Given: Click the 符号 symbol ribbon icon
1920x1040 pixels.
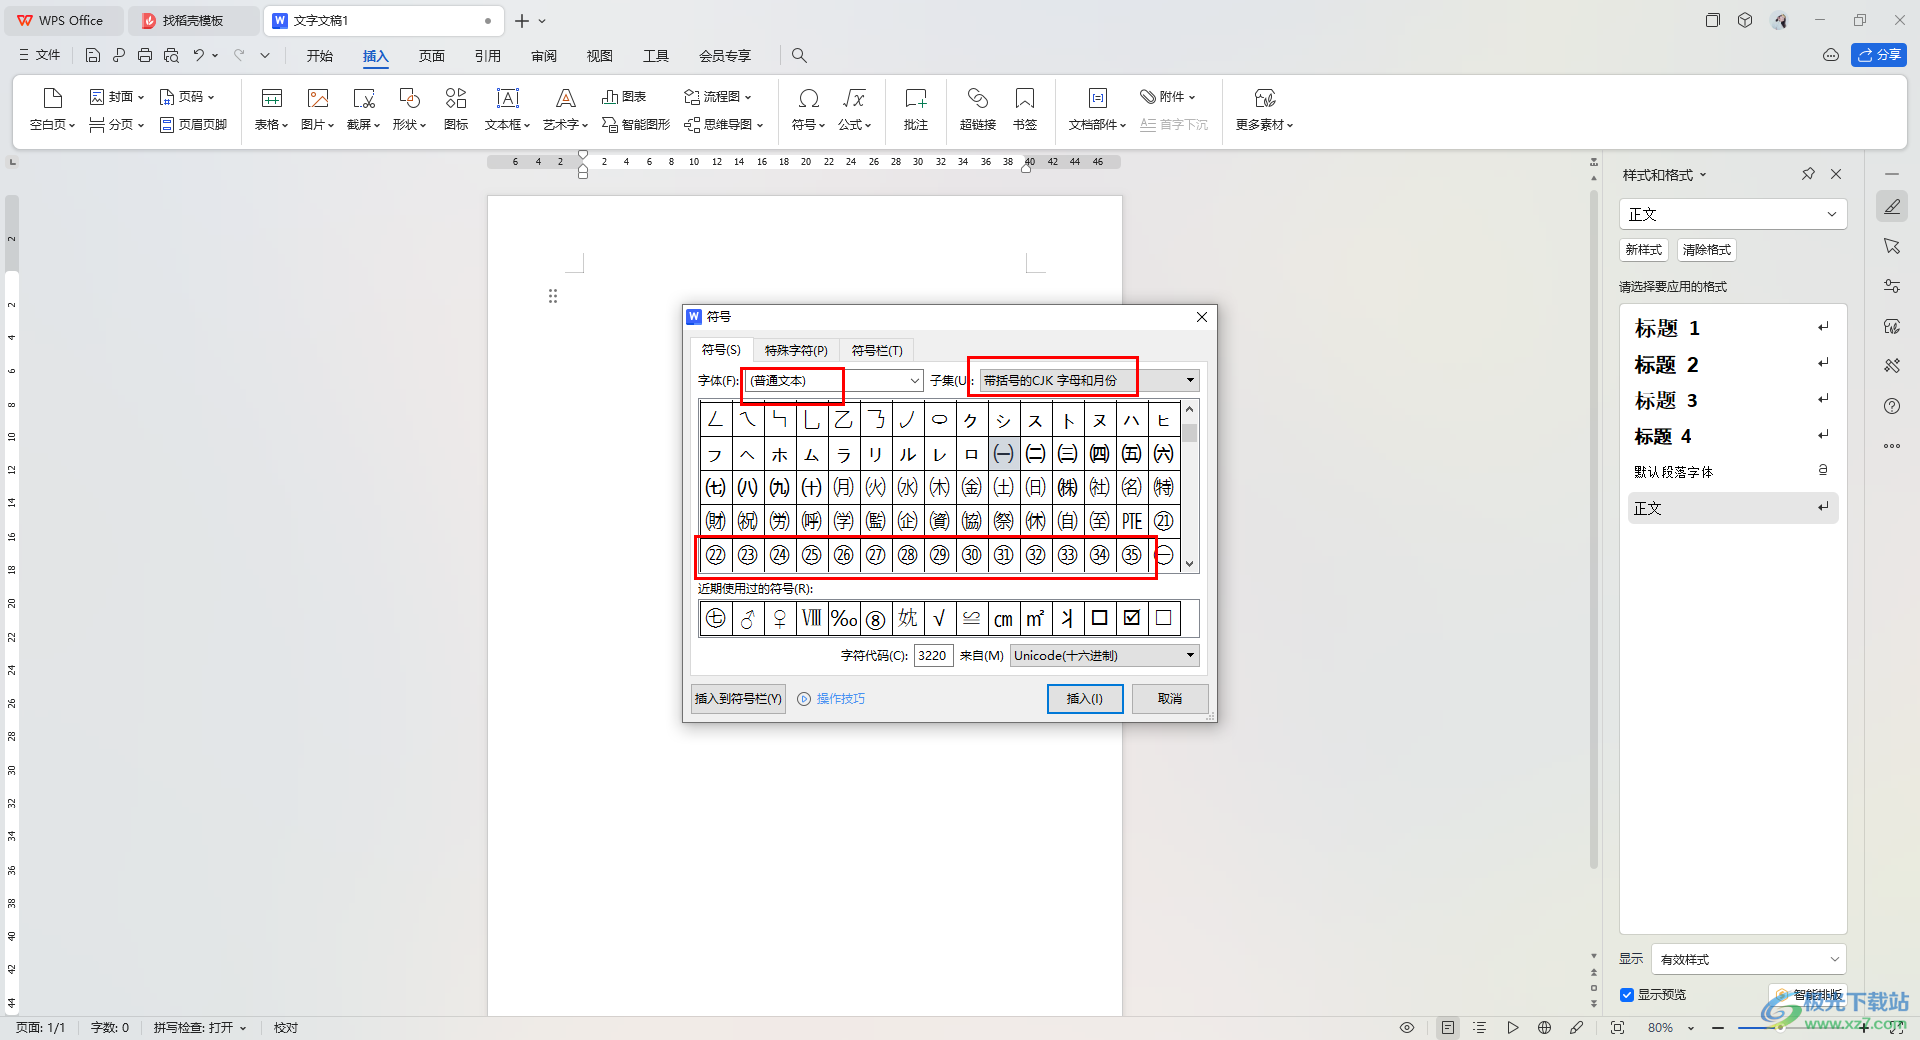Looking at the screenshot, I should [809, 109].
